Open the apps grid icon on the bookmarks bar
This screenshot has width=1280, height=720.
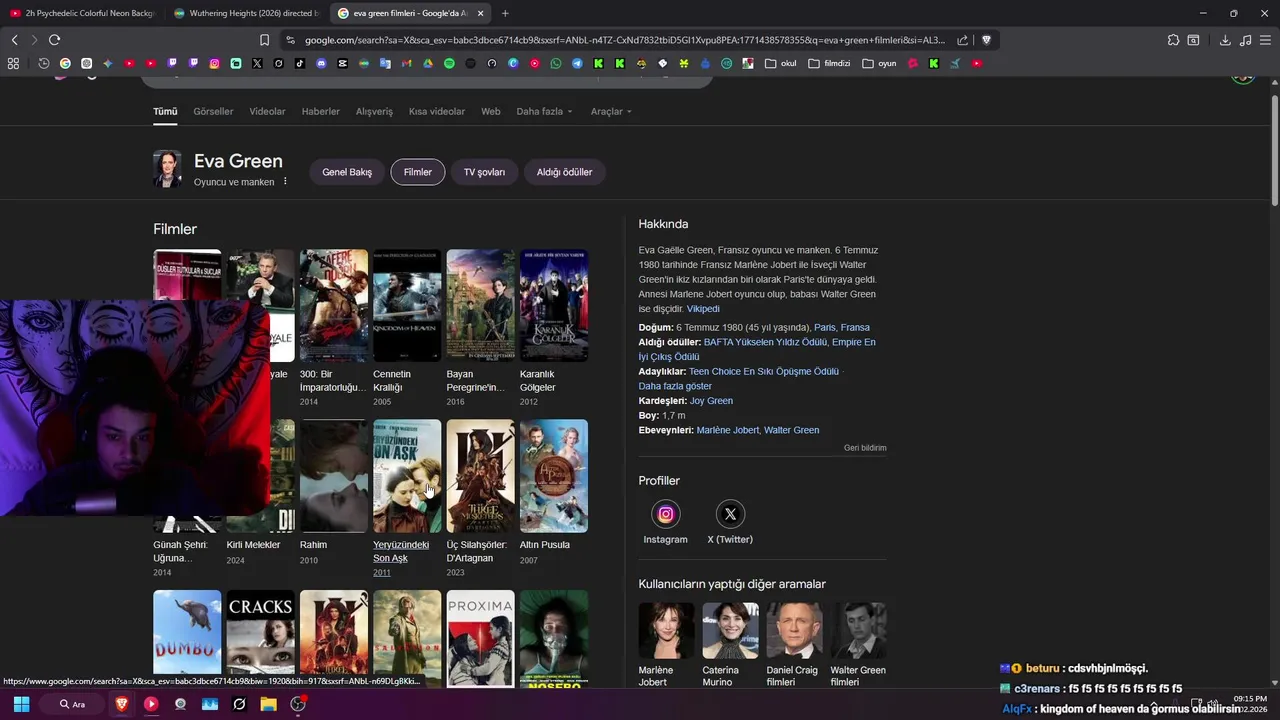[x=13, y=63]
